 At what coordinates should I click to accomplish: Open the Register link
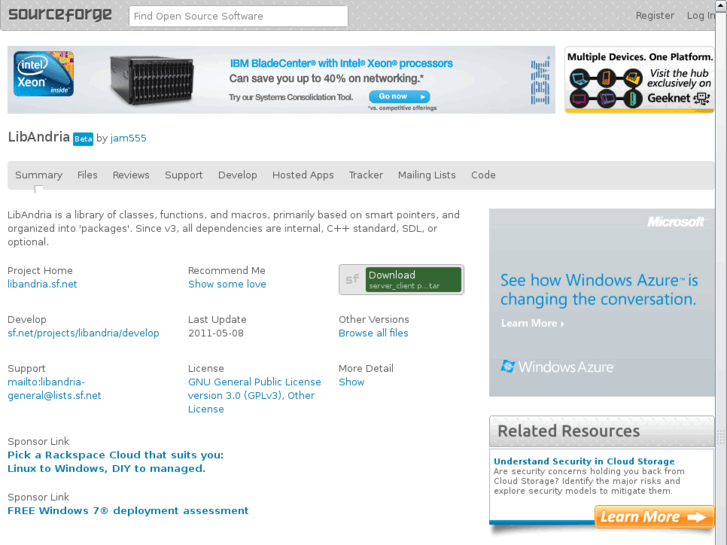(654, 16)
